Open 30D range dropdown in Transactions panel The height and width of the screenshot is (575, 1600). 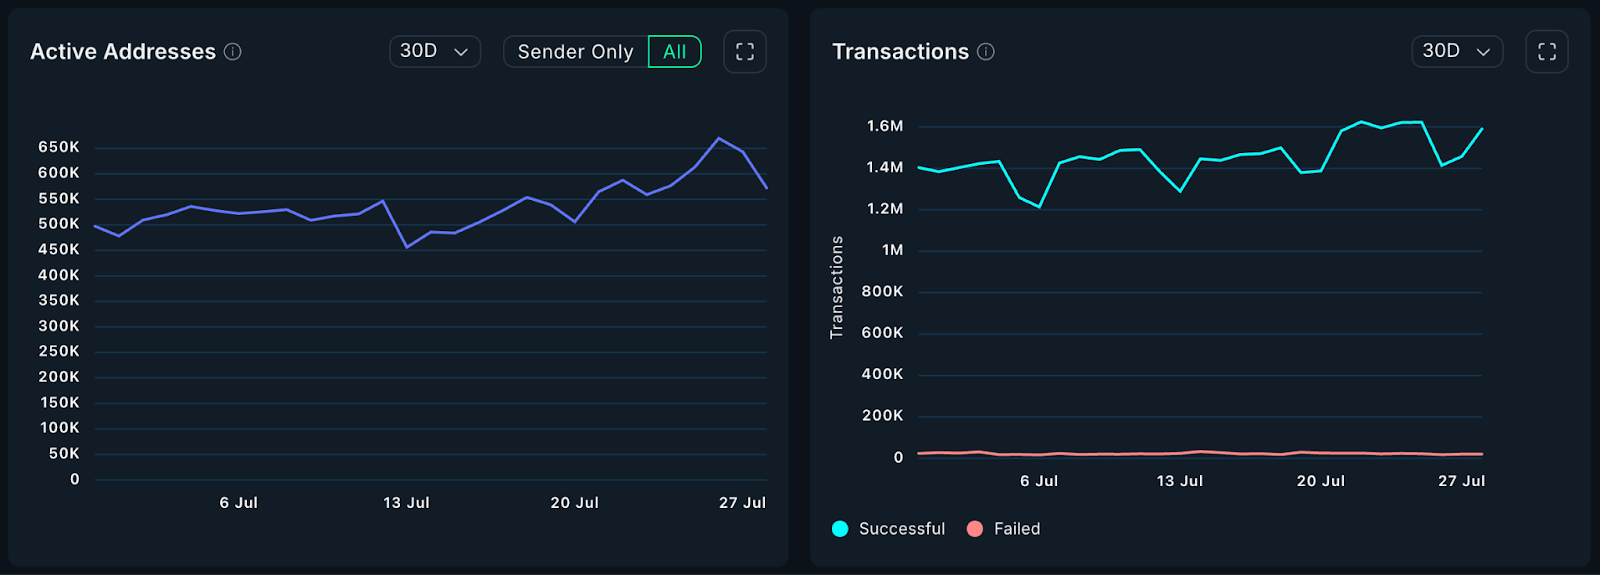pos(1456,52)
